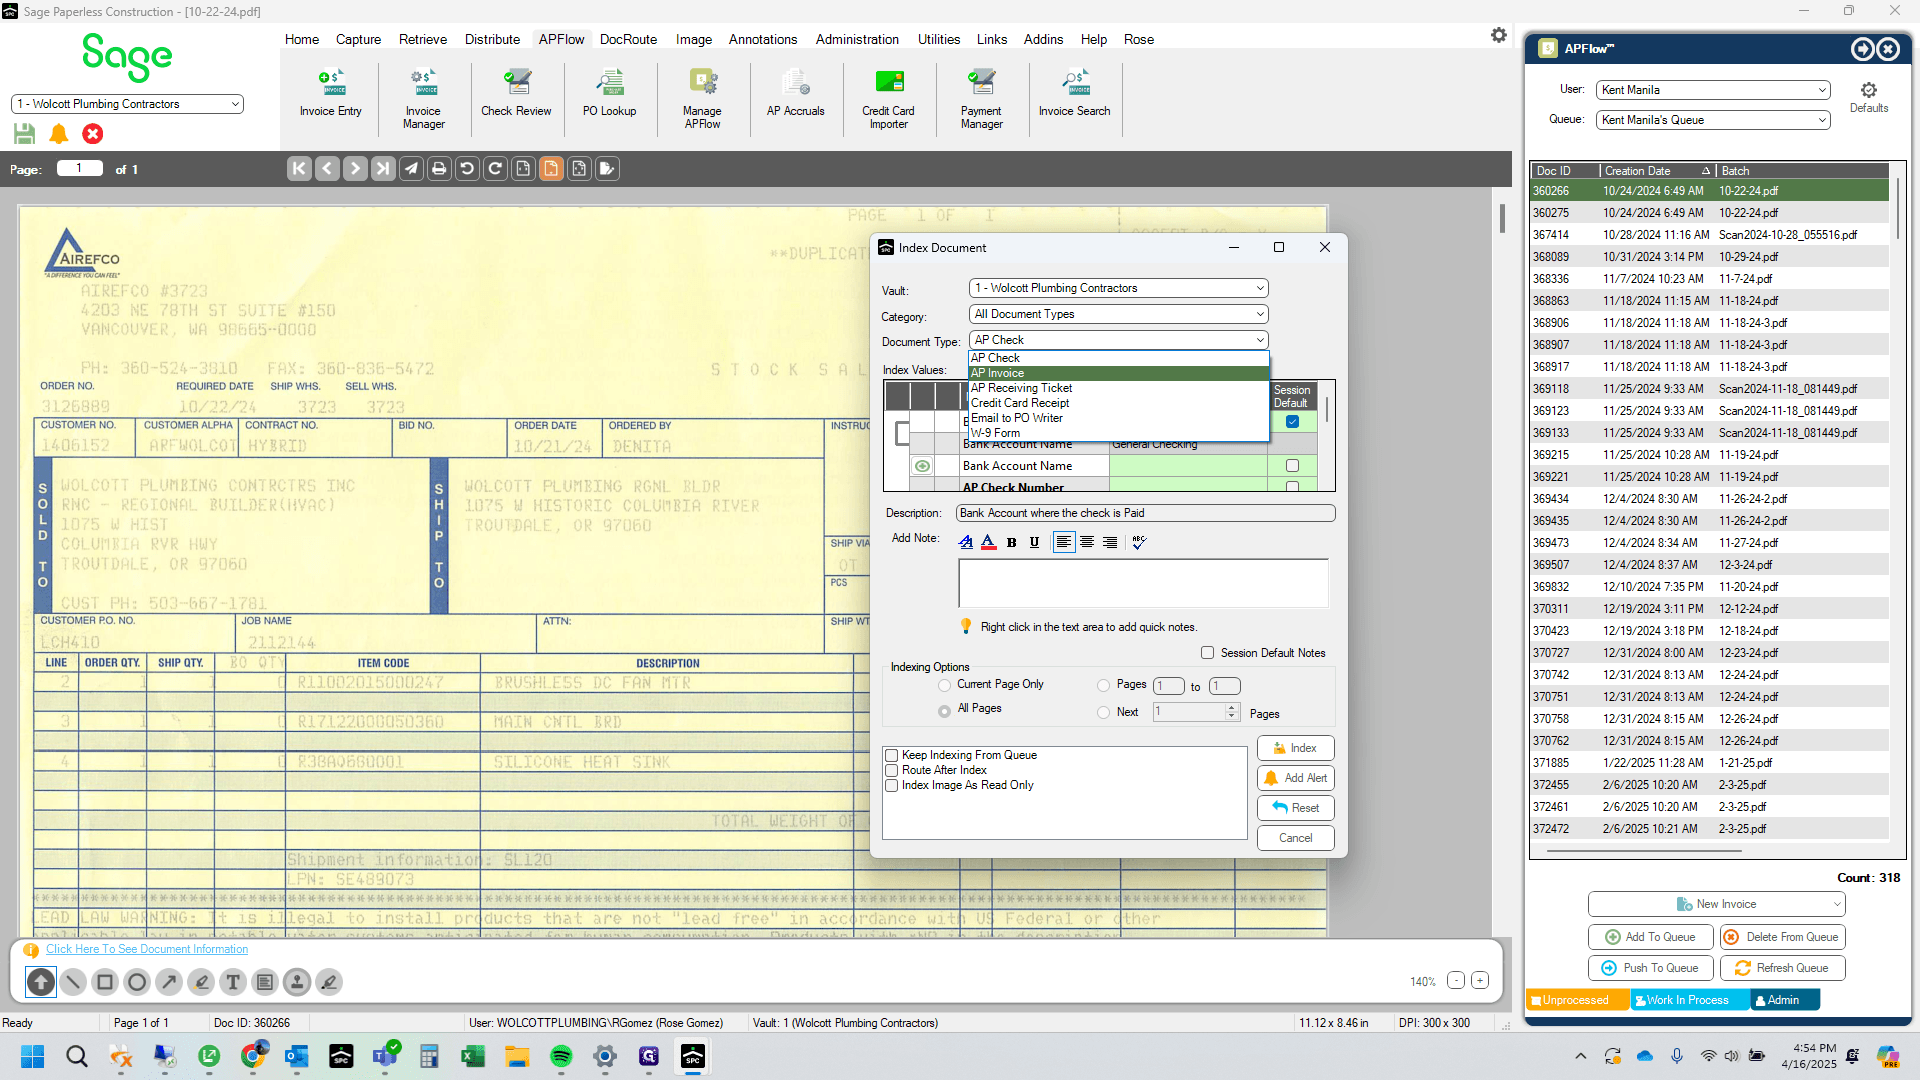The height and width of the screenshot is (1080, 1920).
Task: Fit the page to width
Action: [523, 169]
